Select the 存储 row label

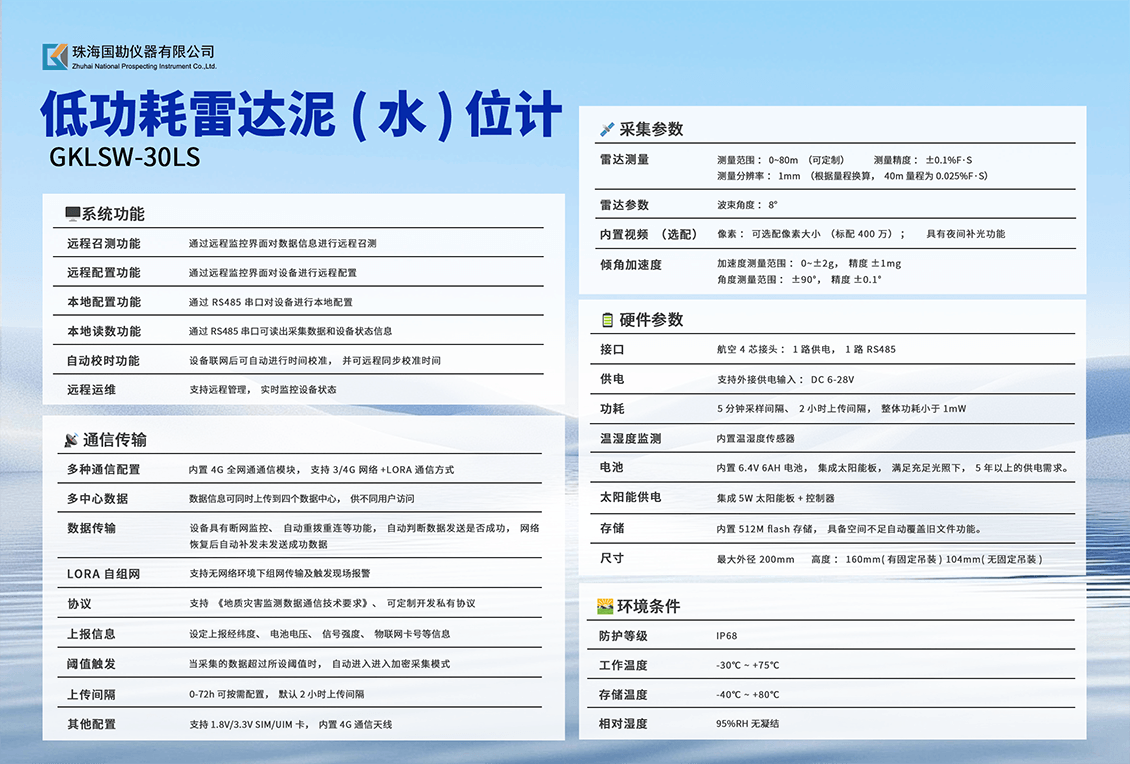[x=612, y=528]
